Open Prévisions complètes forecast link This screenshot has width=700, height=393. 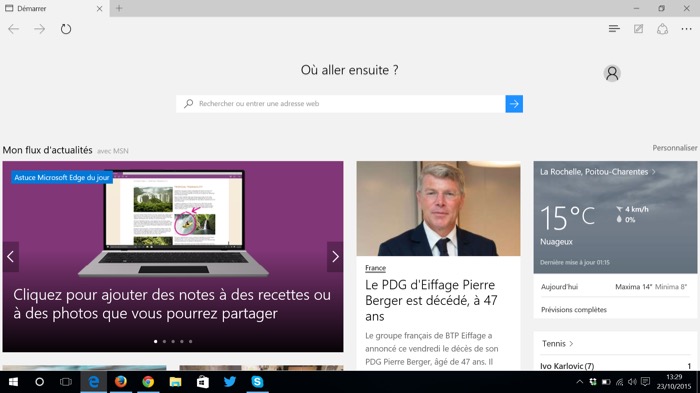click(x=574, y=309)
